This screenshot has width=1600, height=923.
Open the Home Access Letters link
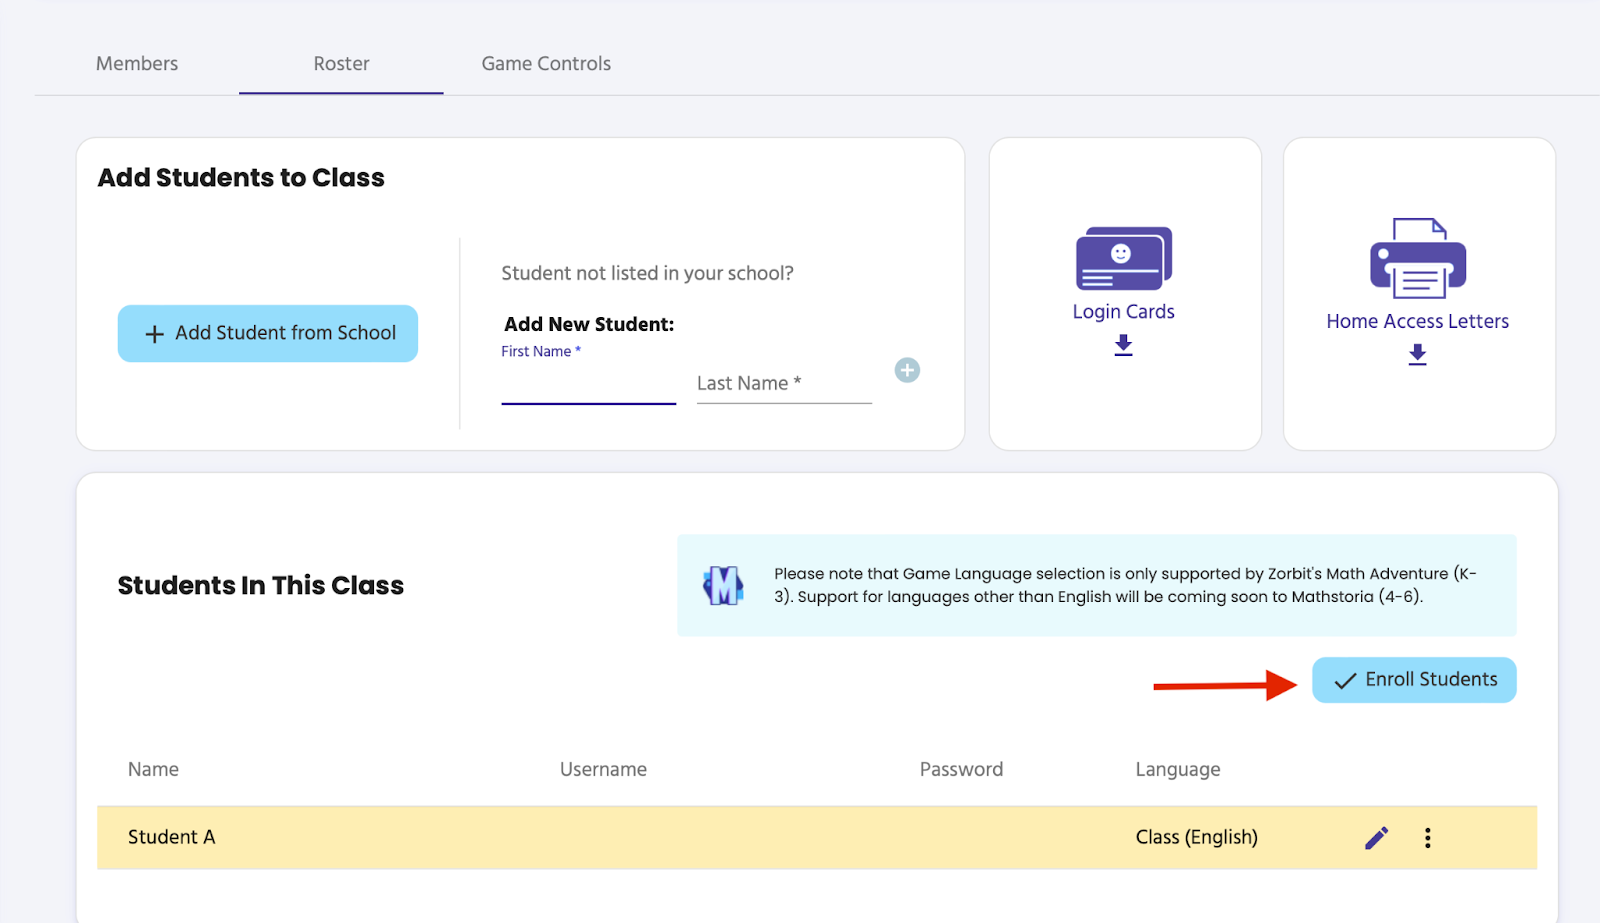[1417, 321]
